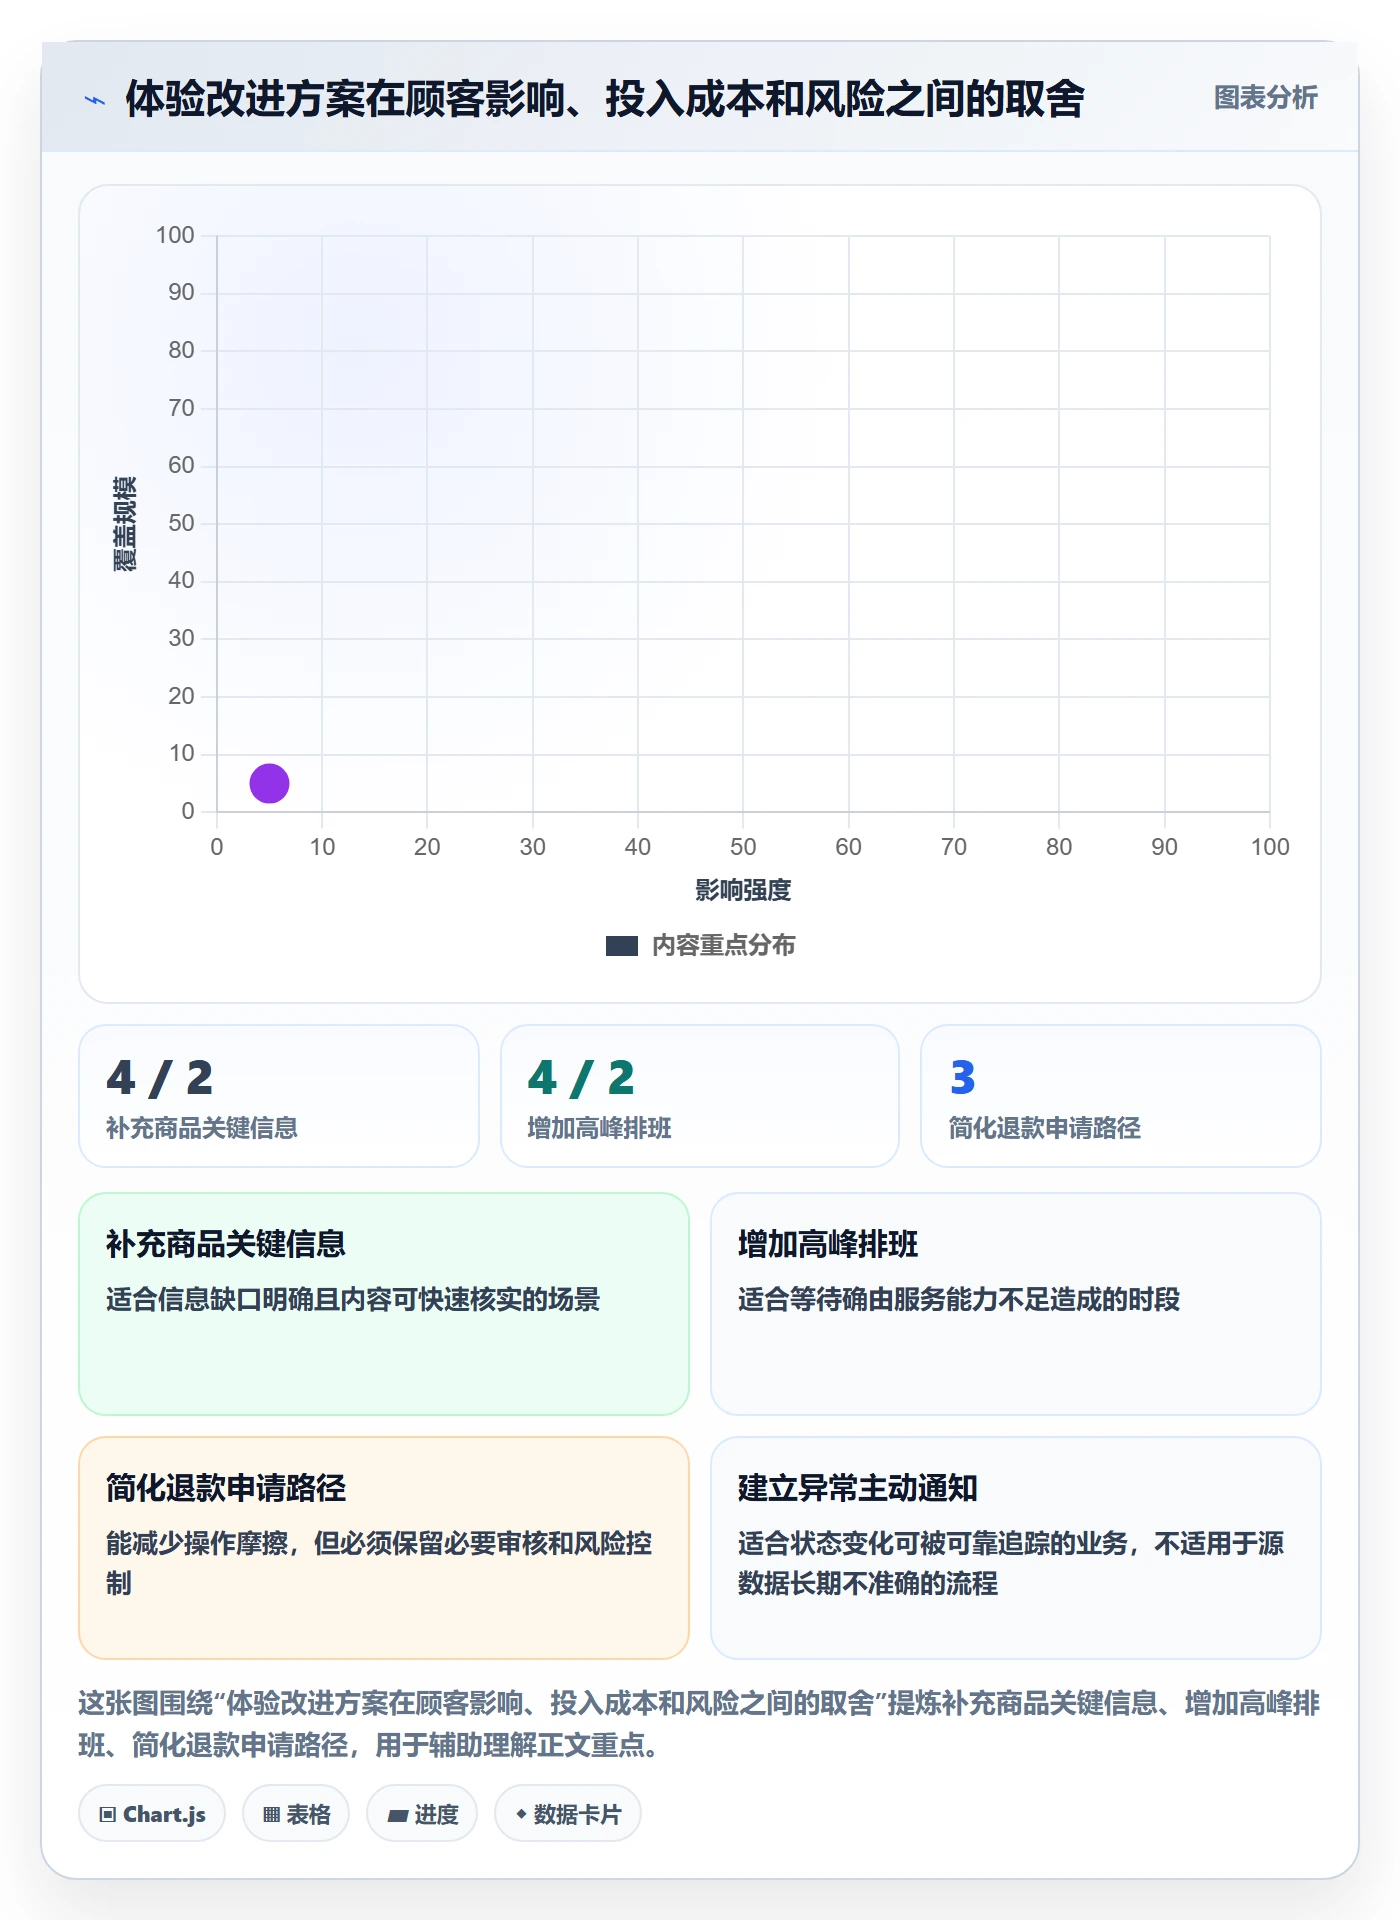The height and width of the screenshot is (1920, 1400).
Task: Open the green 补充商品关键信息 detail card
Action: pyautogui.click(x=384, y=1304)
